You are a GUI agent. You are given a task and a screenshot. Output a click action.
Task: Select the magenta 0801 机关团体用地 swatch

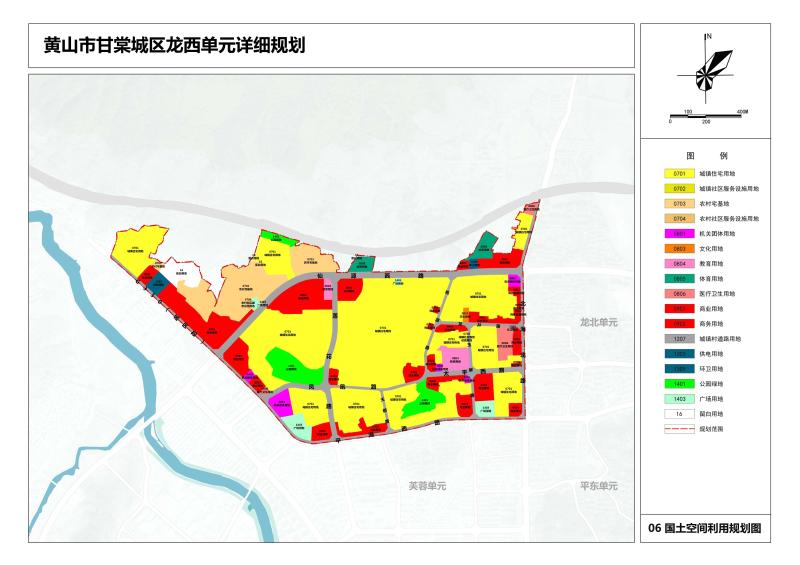679,233
